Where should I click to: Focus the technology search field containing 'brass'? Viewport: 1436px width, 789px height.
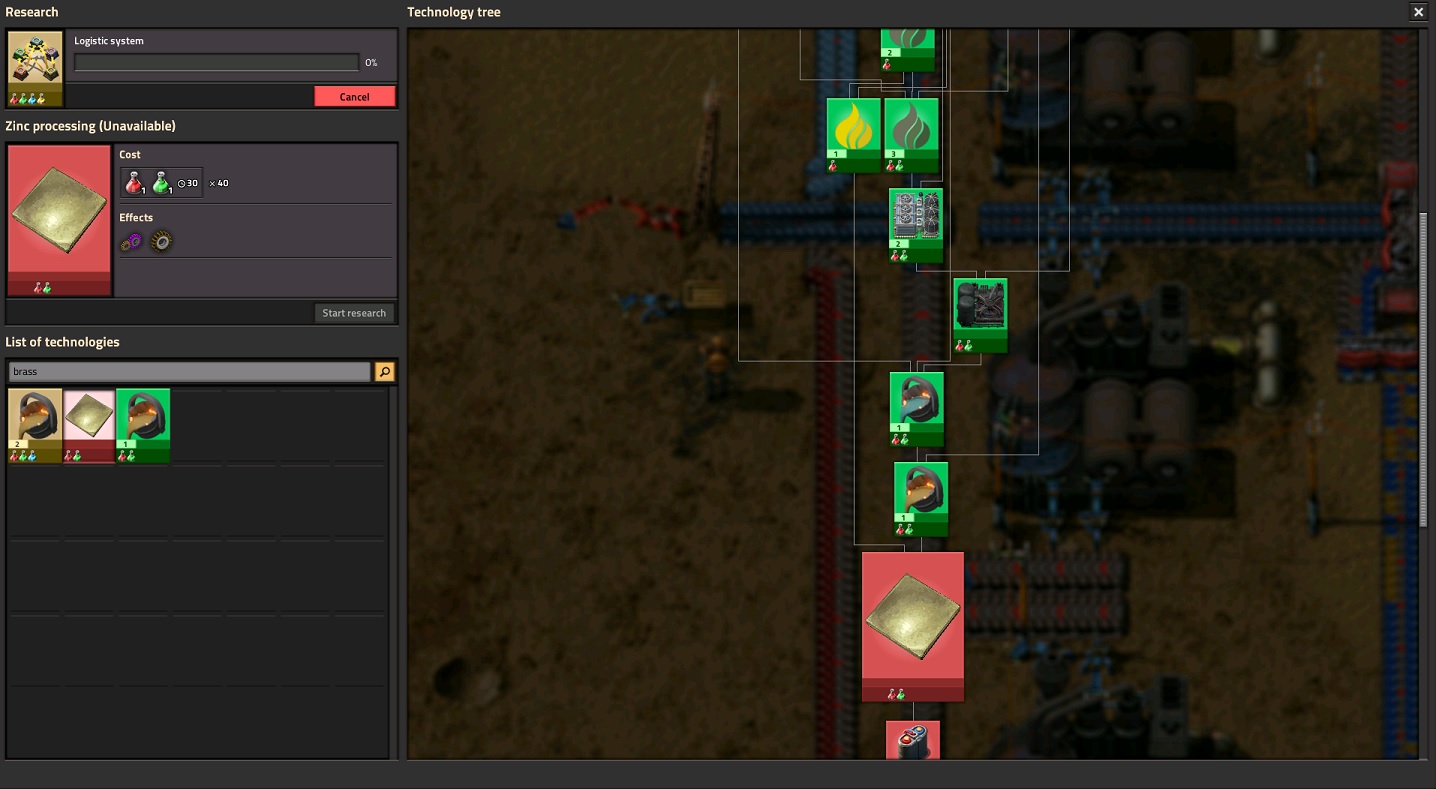[190, 372]
